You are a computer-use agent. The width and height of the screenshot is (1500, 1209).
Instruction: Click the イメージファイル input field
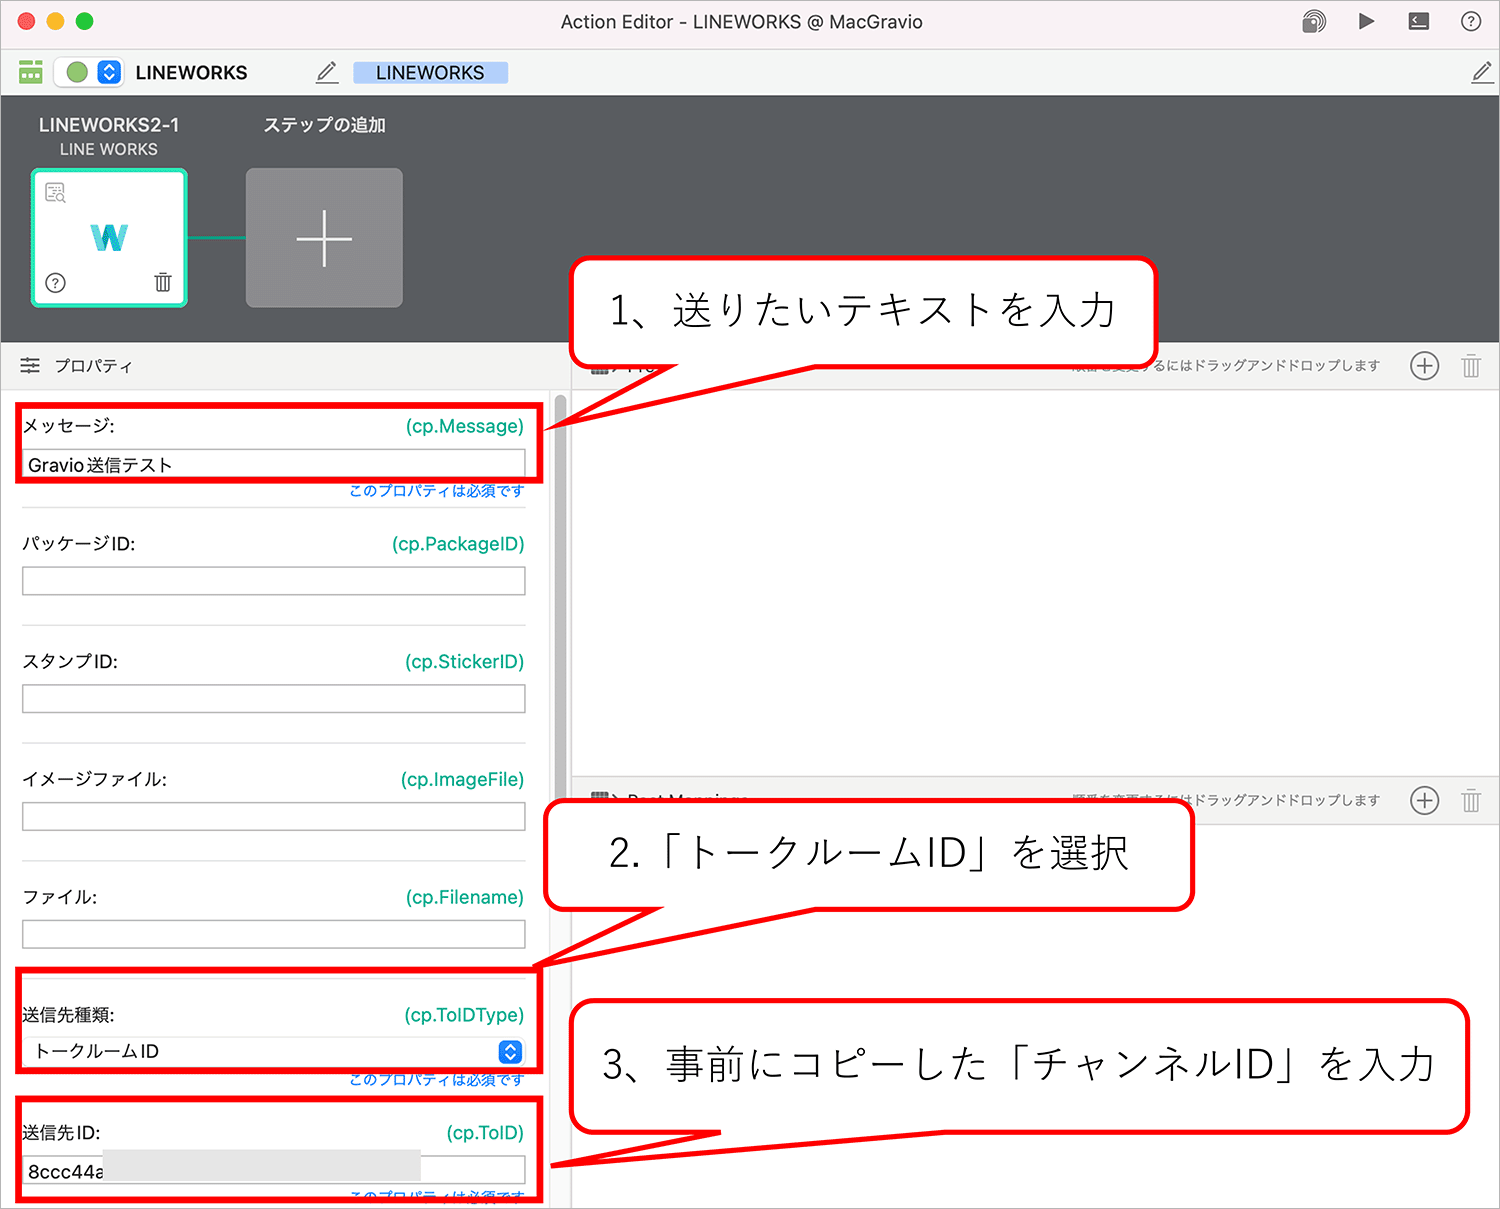[x=274, y=817]
